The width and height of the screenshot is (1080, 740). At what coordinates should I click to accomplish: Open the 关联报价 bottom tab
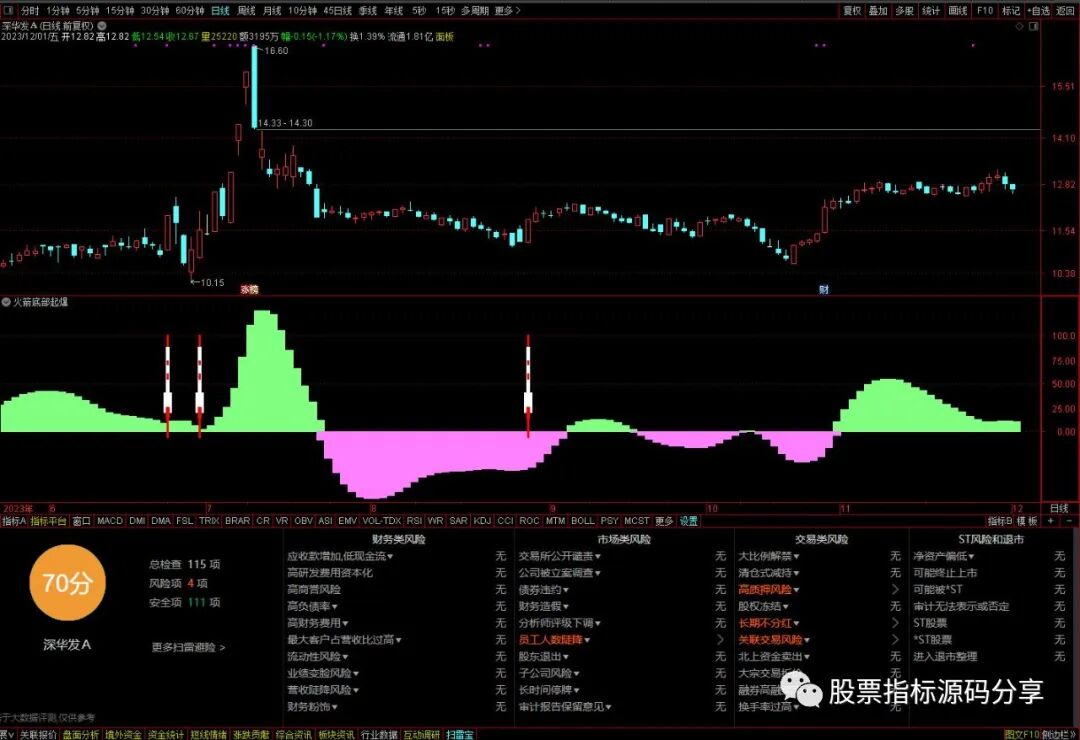(38, 734)
